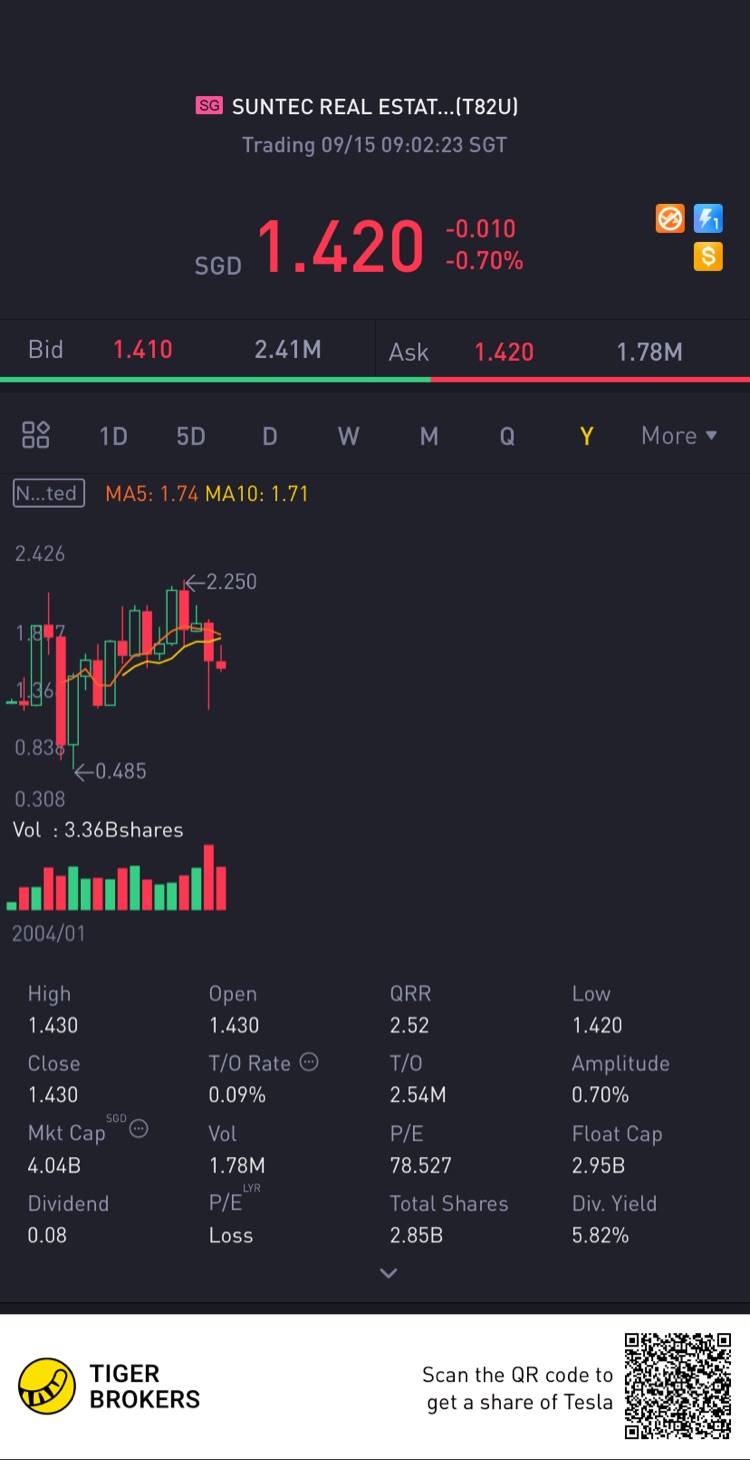Tap the Dividend 0.08 value

click(x=47, y=1235)
